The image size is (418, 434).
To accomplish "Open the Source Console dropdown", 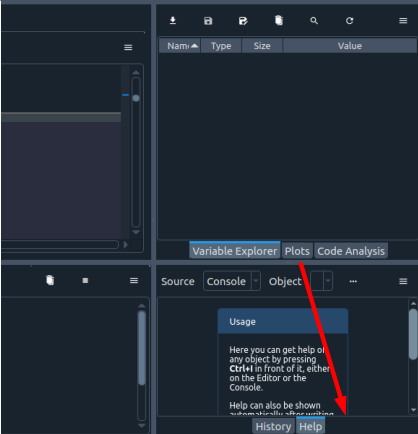I will pos(232,281).
